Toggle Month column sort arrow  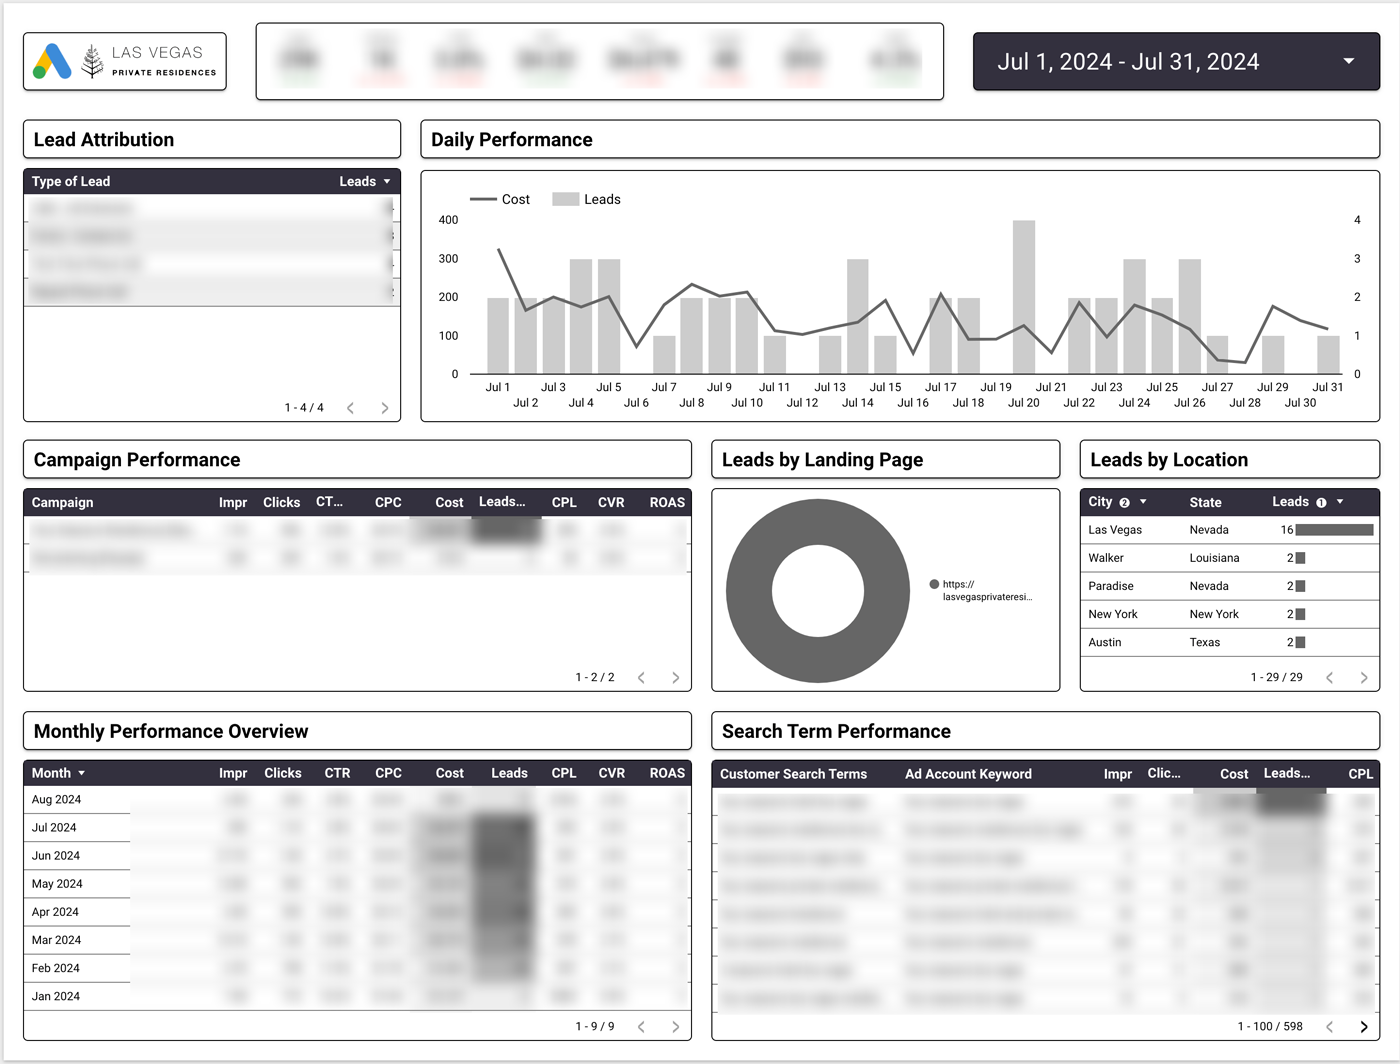click(82, 773)
